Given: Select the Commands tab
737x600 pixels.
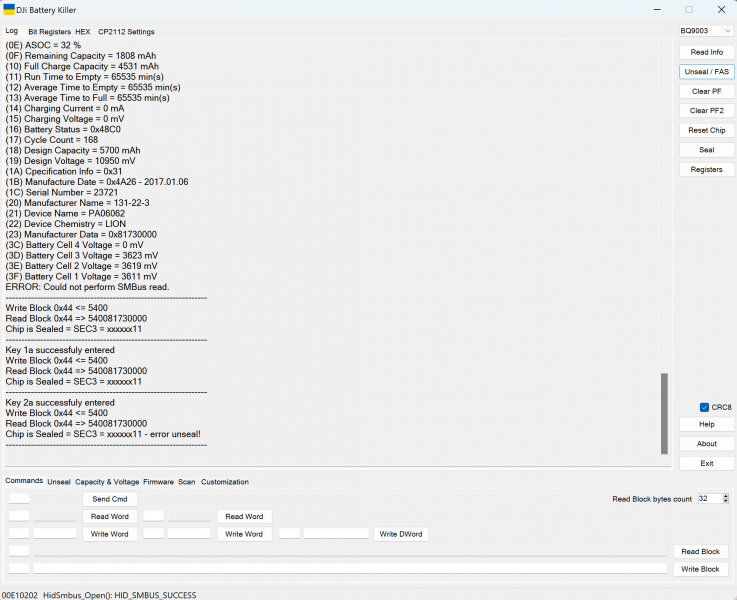Looking at the screenshot, I should [x=24, y=481].
